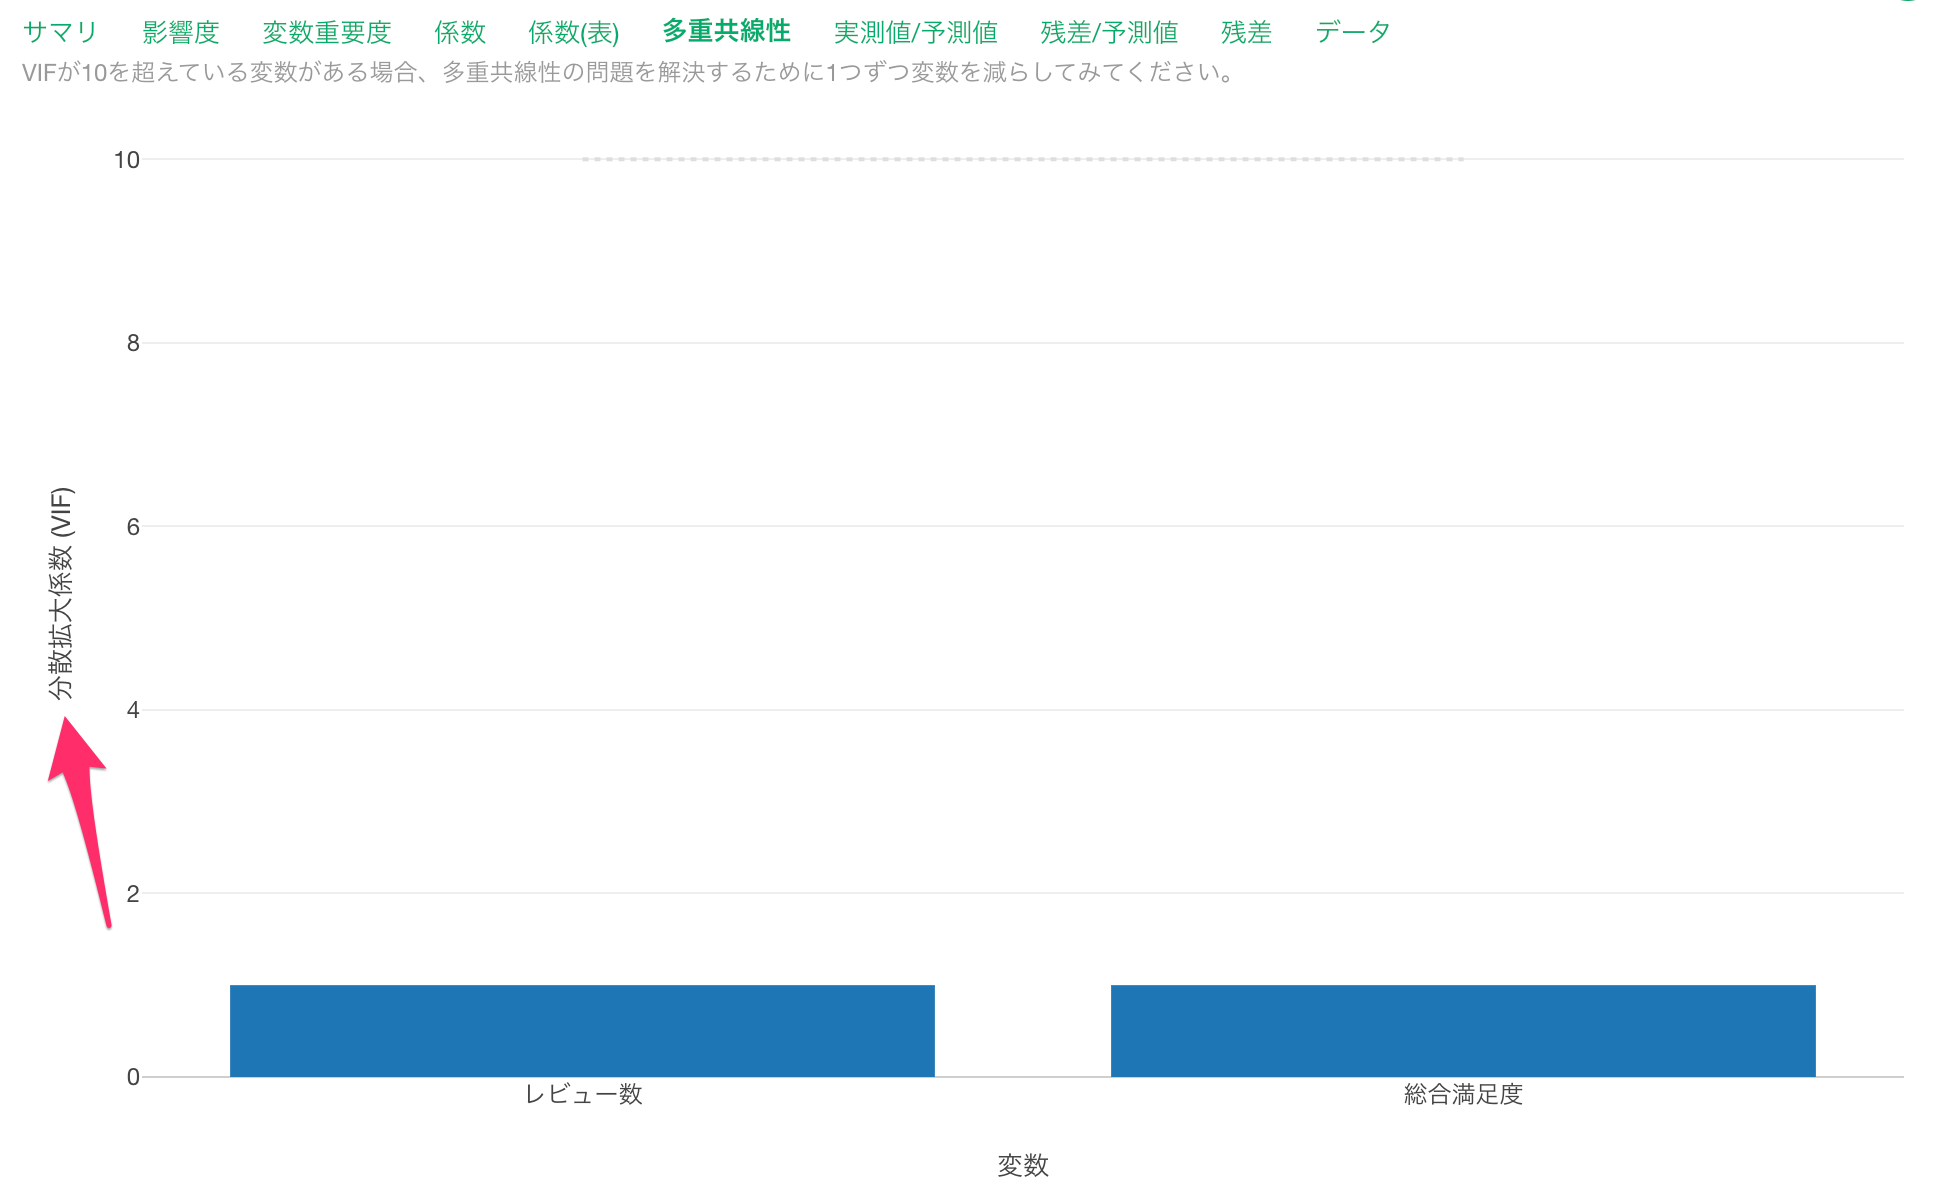Click the 総合満足度 VIF bar

(1463, 1031)
